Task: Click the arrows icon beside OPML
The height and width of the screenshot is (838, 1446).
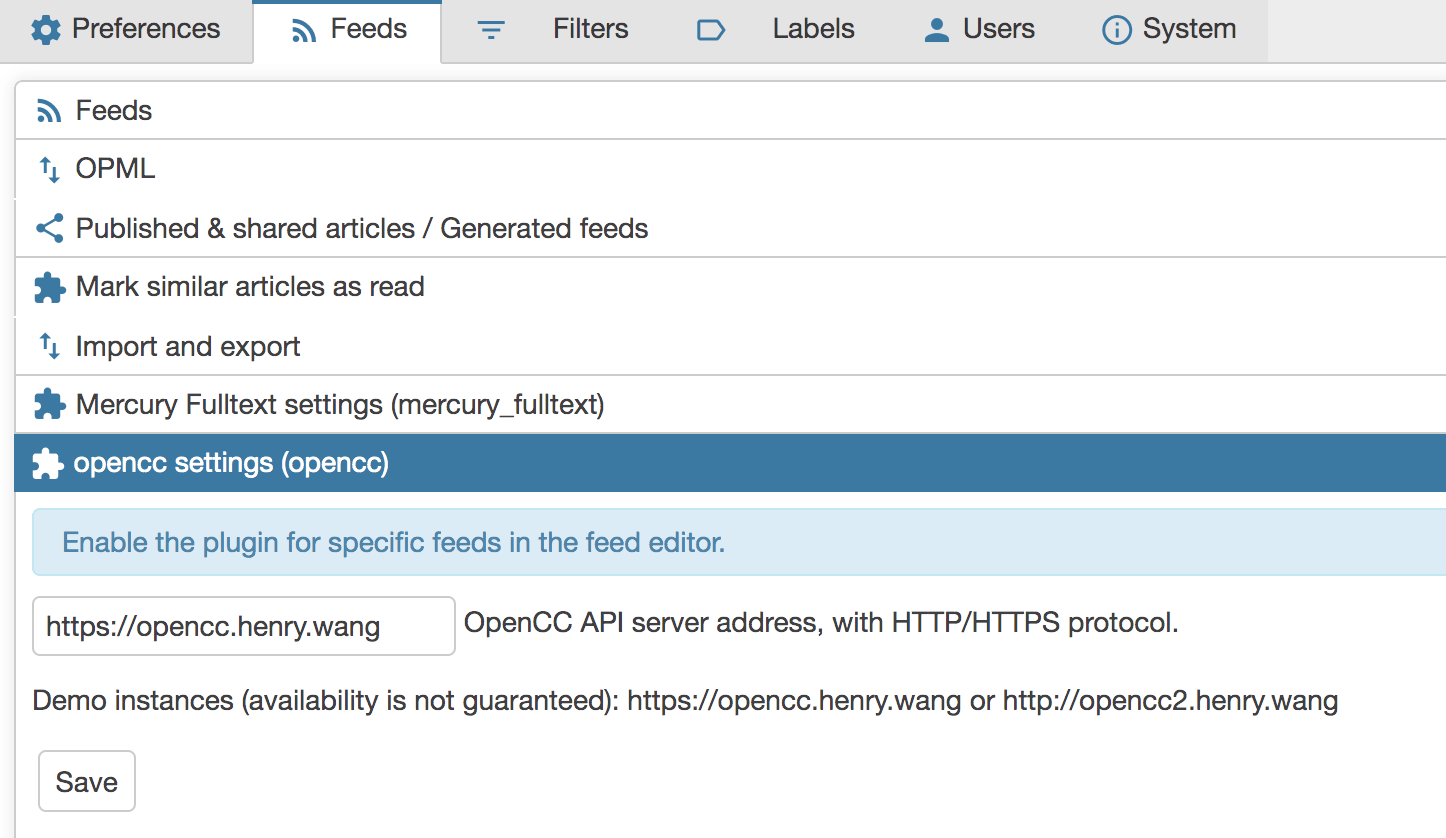Action: click(x=49, y=169)
